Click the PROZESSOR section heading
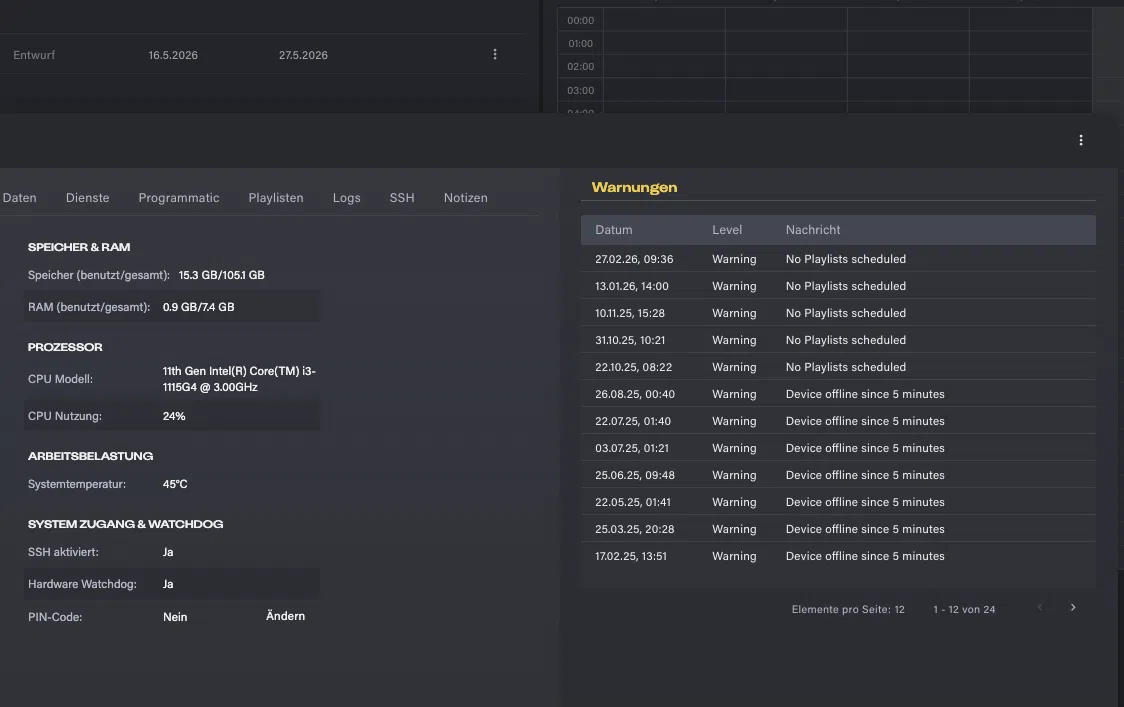This screenshot has width=1124, height=707. pos(65,347)
